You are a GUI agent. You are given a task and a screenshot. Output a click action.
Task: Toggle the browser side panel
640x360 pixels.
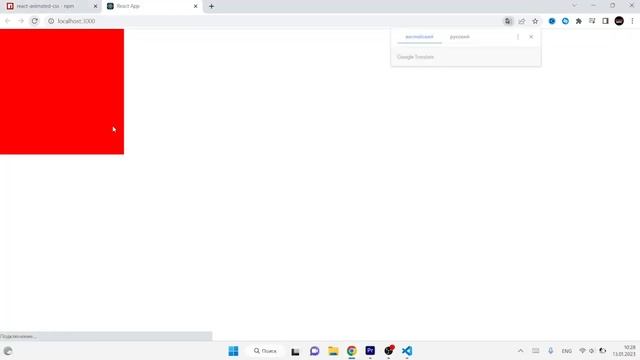coord(605,21)
